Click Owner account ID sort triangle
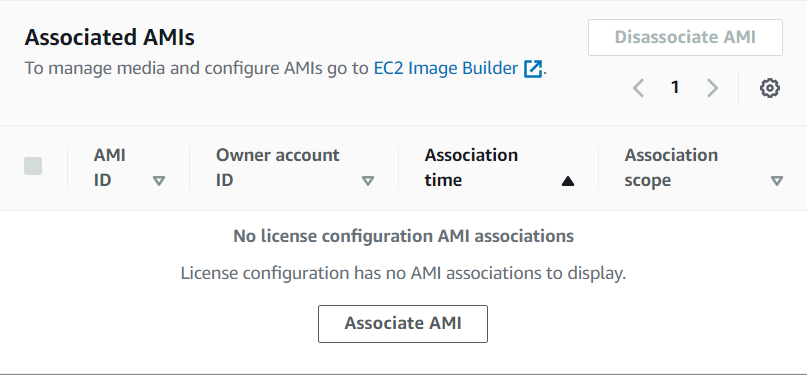807x375 pixels. (x=367, y=181)
